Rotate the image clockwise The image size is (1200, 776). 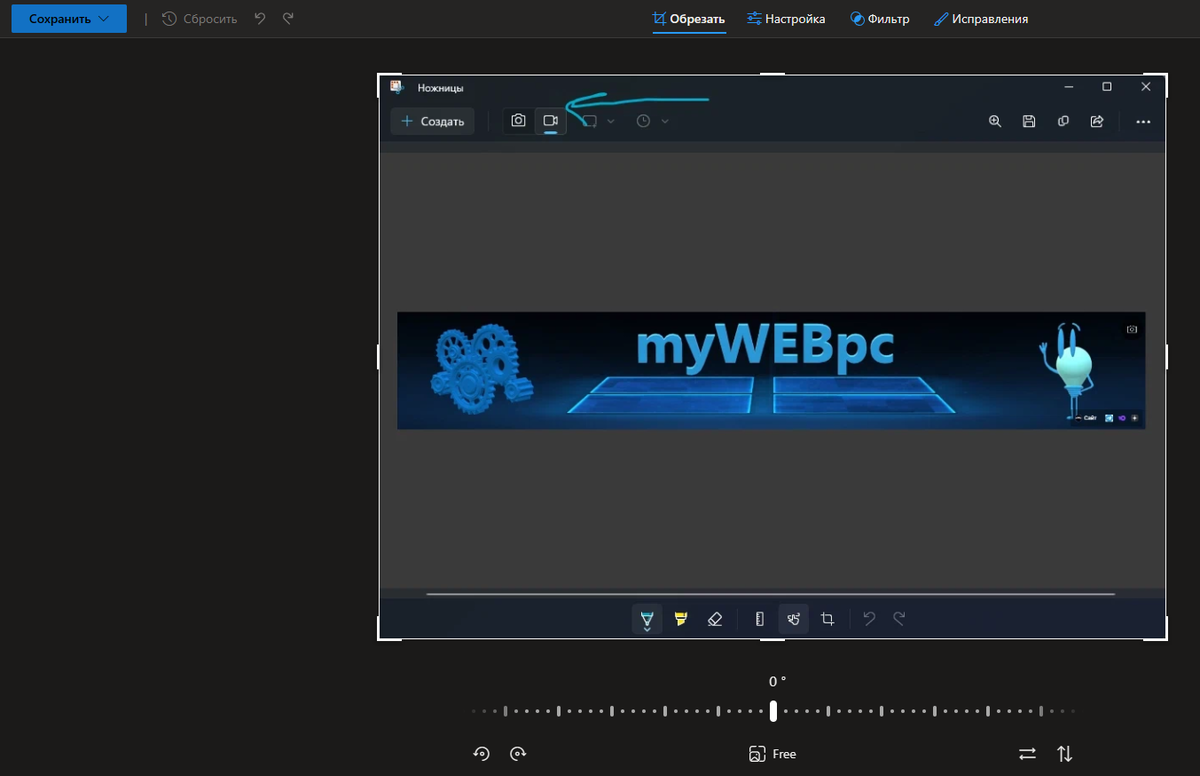tap(518, 754)
